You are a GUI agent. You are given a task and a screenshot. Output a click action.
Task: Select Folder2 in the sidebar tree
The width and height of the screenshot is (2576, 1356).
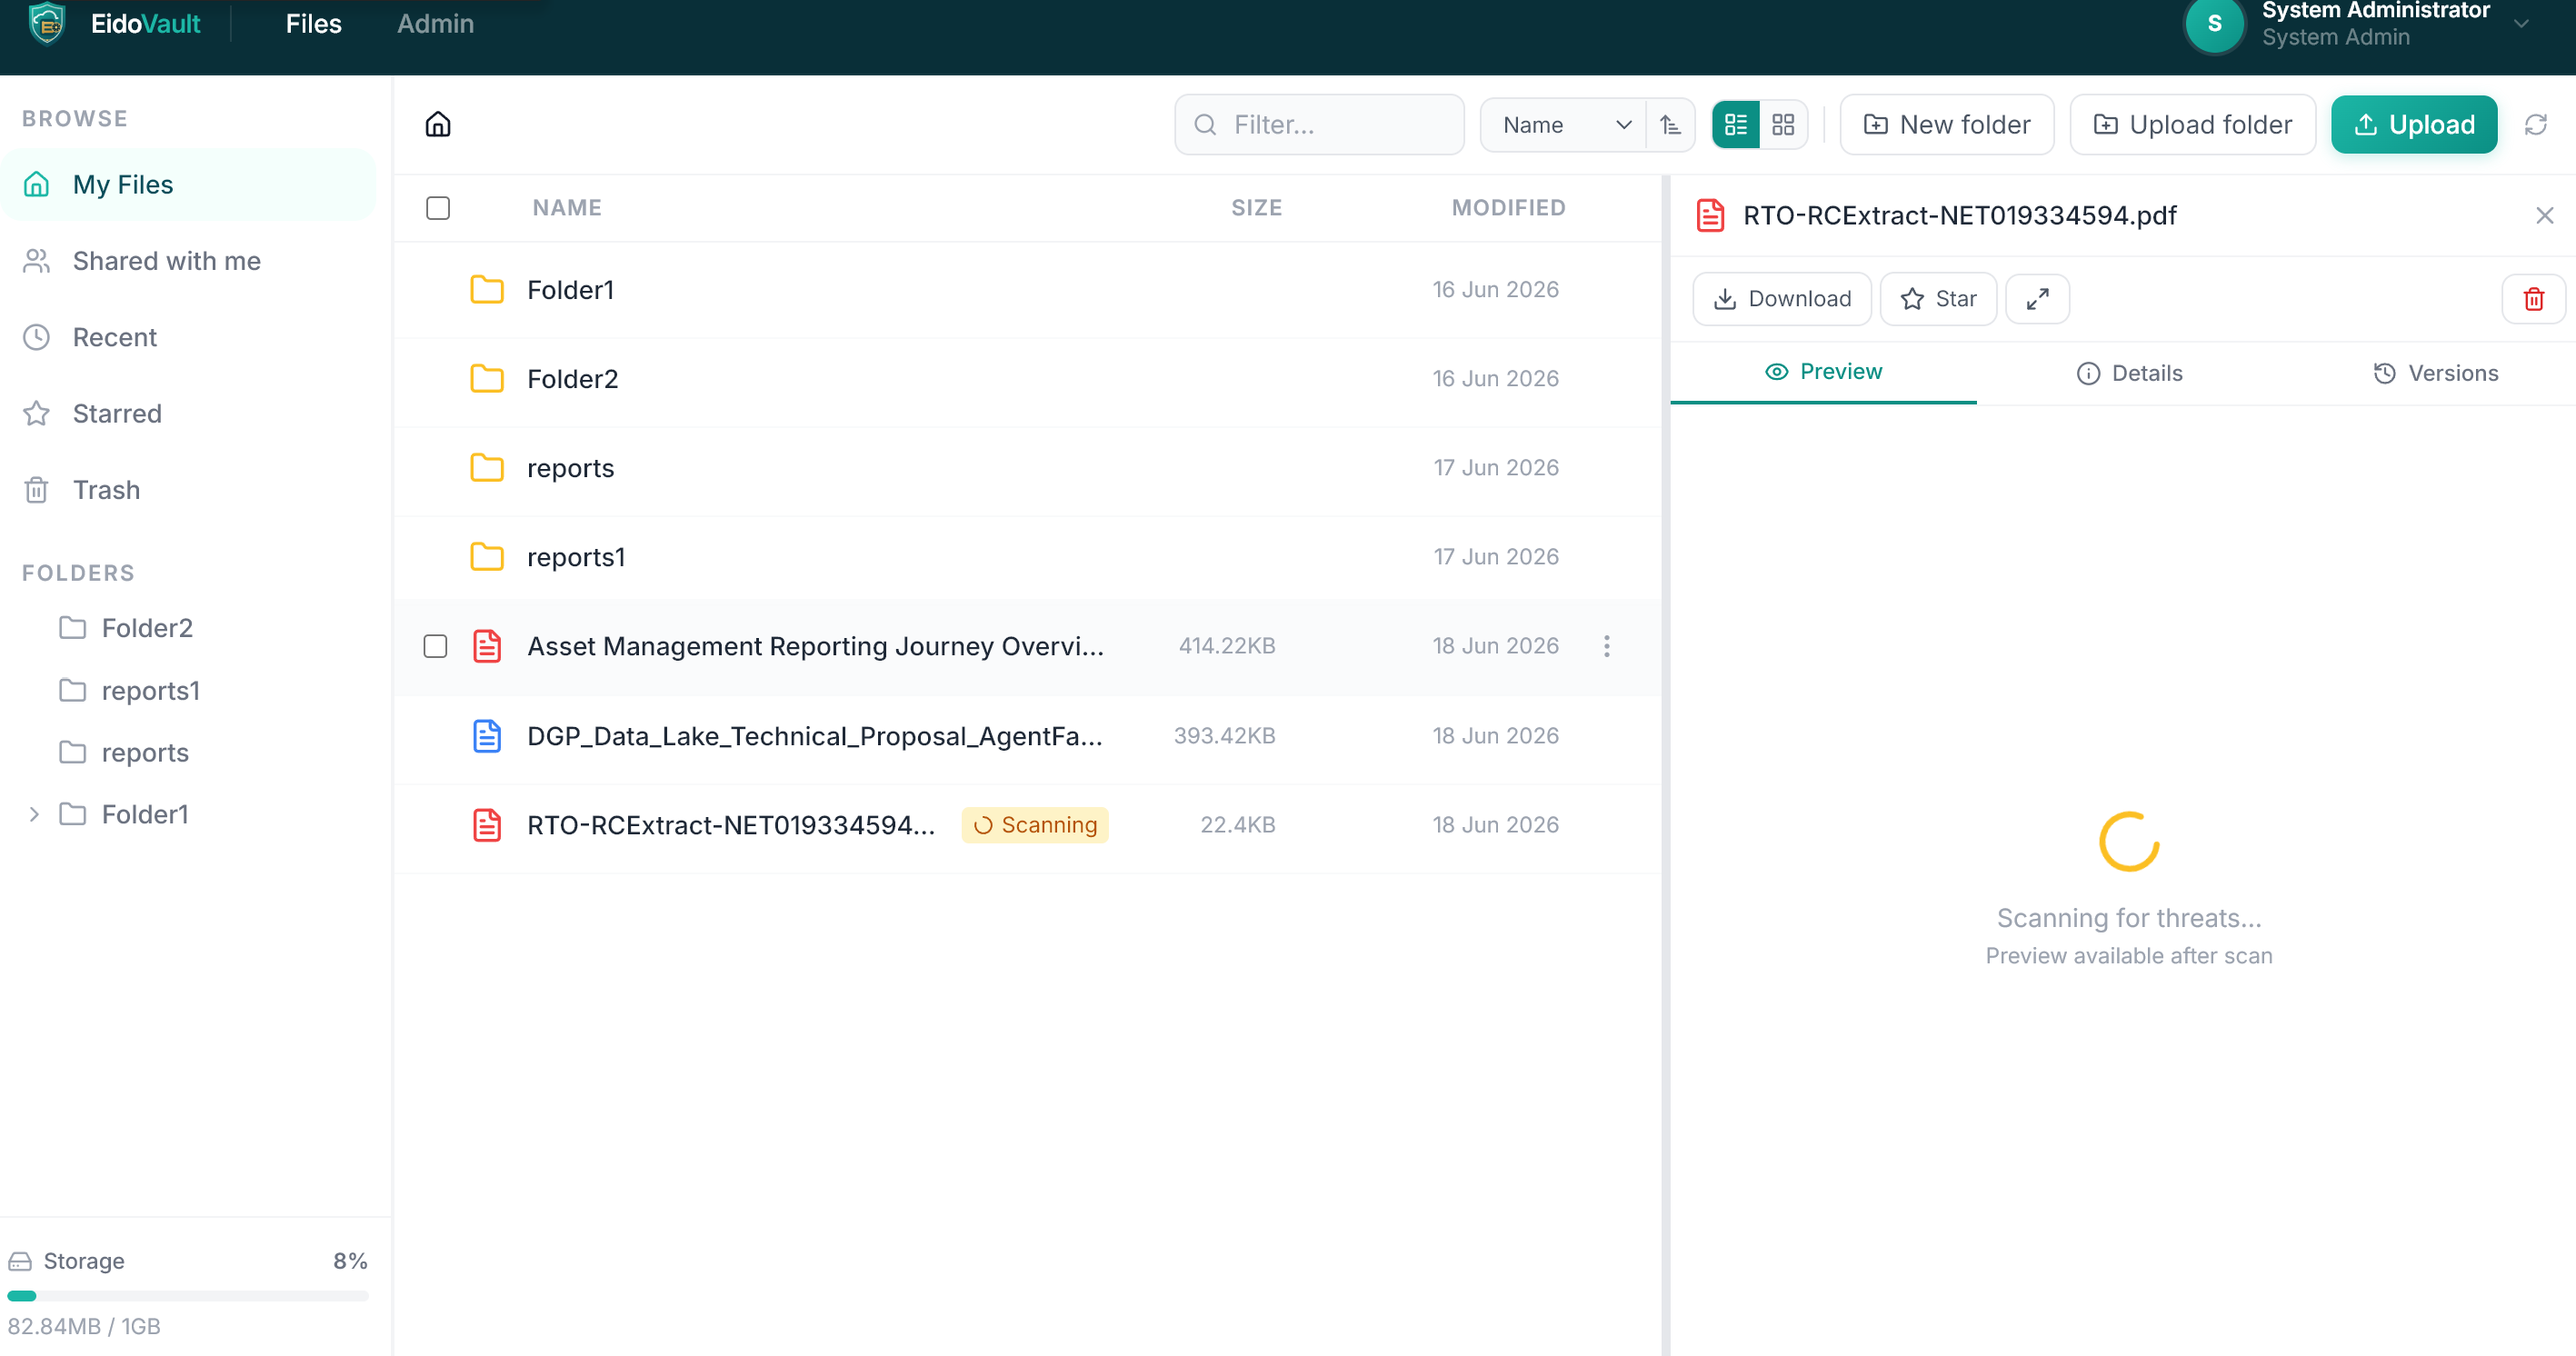click(x=146, y=627)
